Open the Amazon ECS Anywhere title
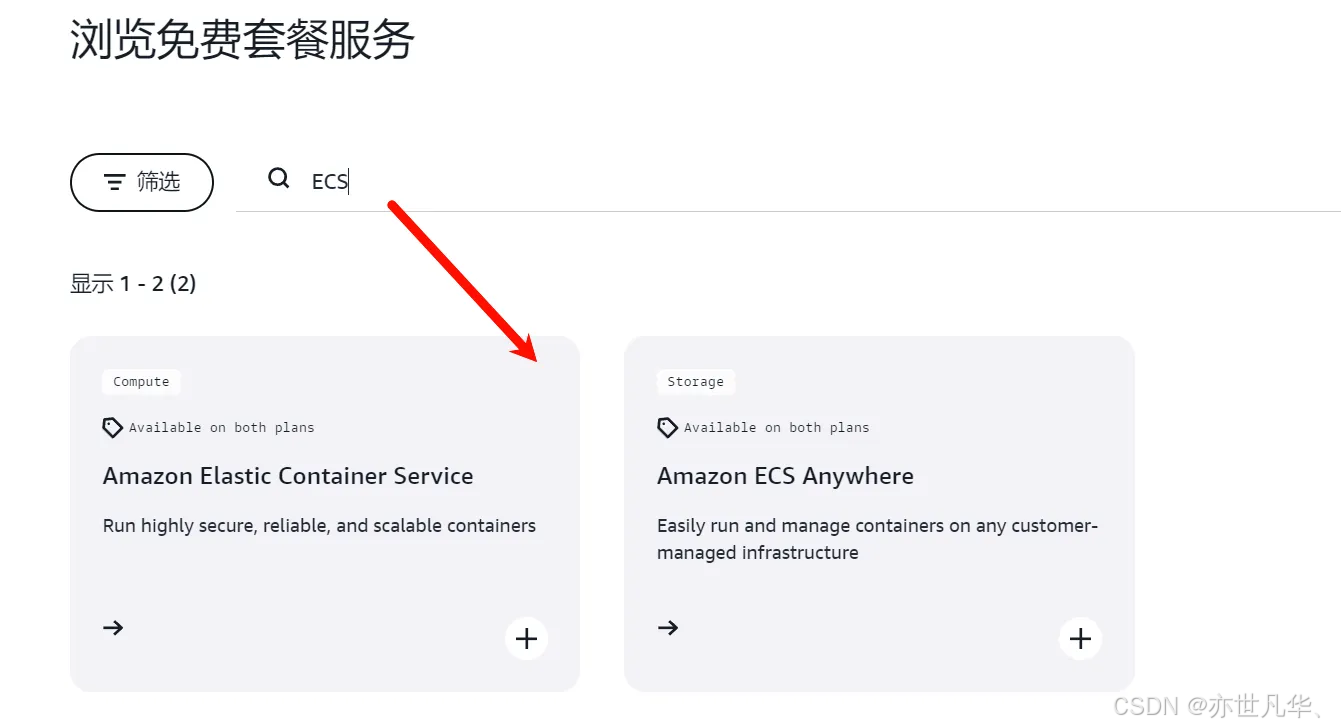Viewport: 1341px width, 728px height. (785, 476)
